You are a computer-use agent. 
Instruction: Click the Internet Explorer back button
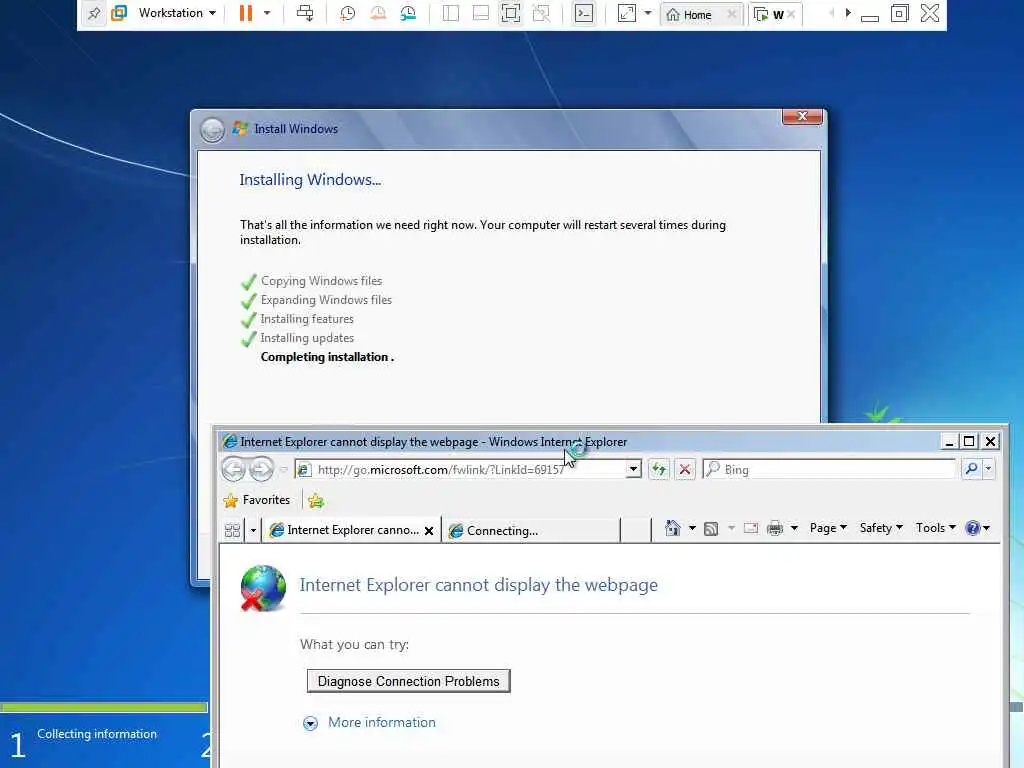point(233,469)
